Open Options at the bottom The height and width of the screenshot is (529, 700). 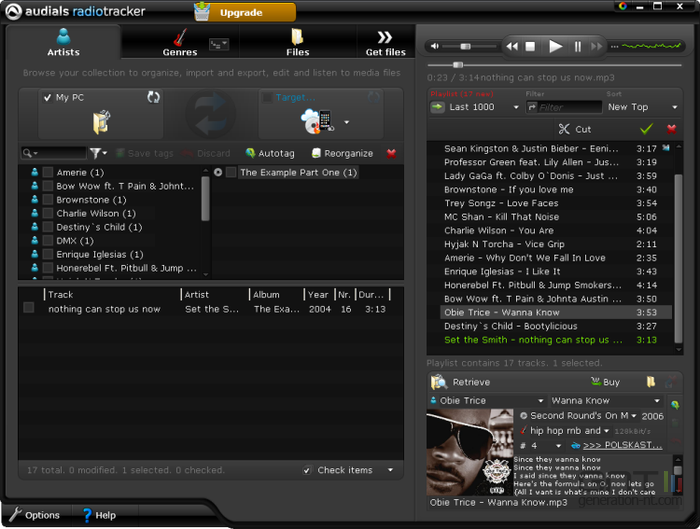(x=35, y=515)
